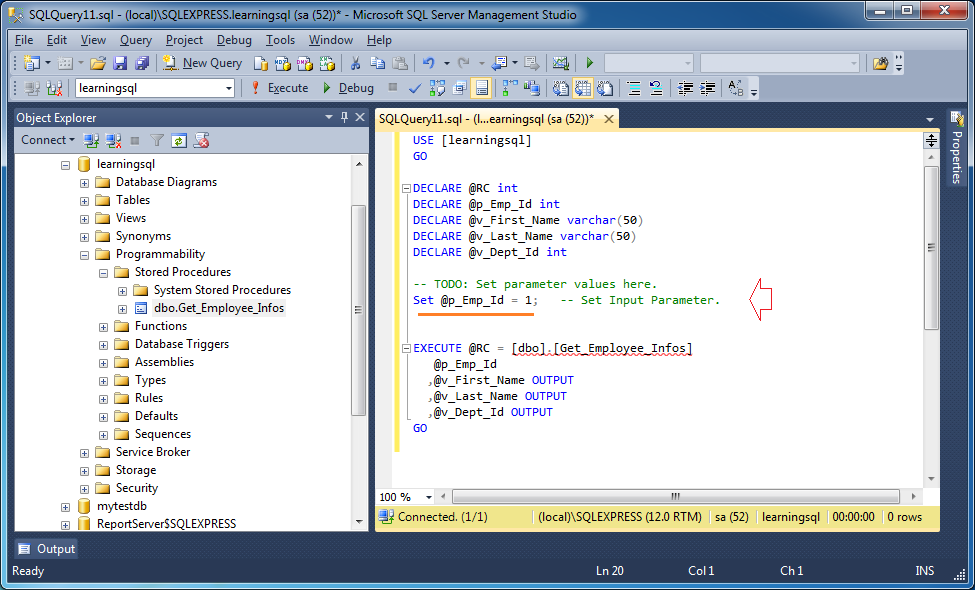Open the Activity Monitor icon
Viewport: 975px width, 590px height.
click(561, 63)
